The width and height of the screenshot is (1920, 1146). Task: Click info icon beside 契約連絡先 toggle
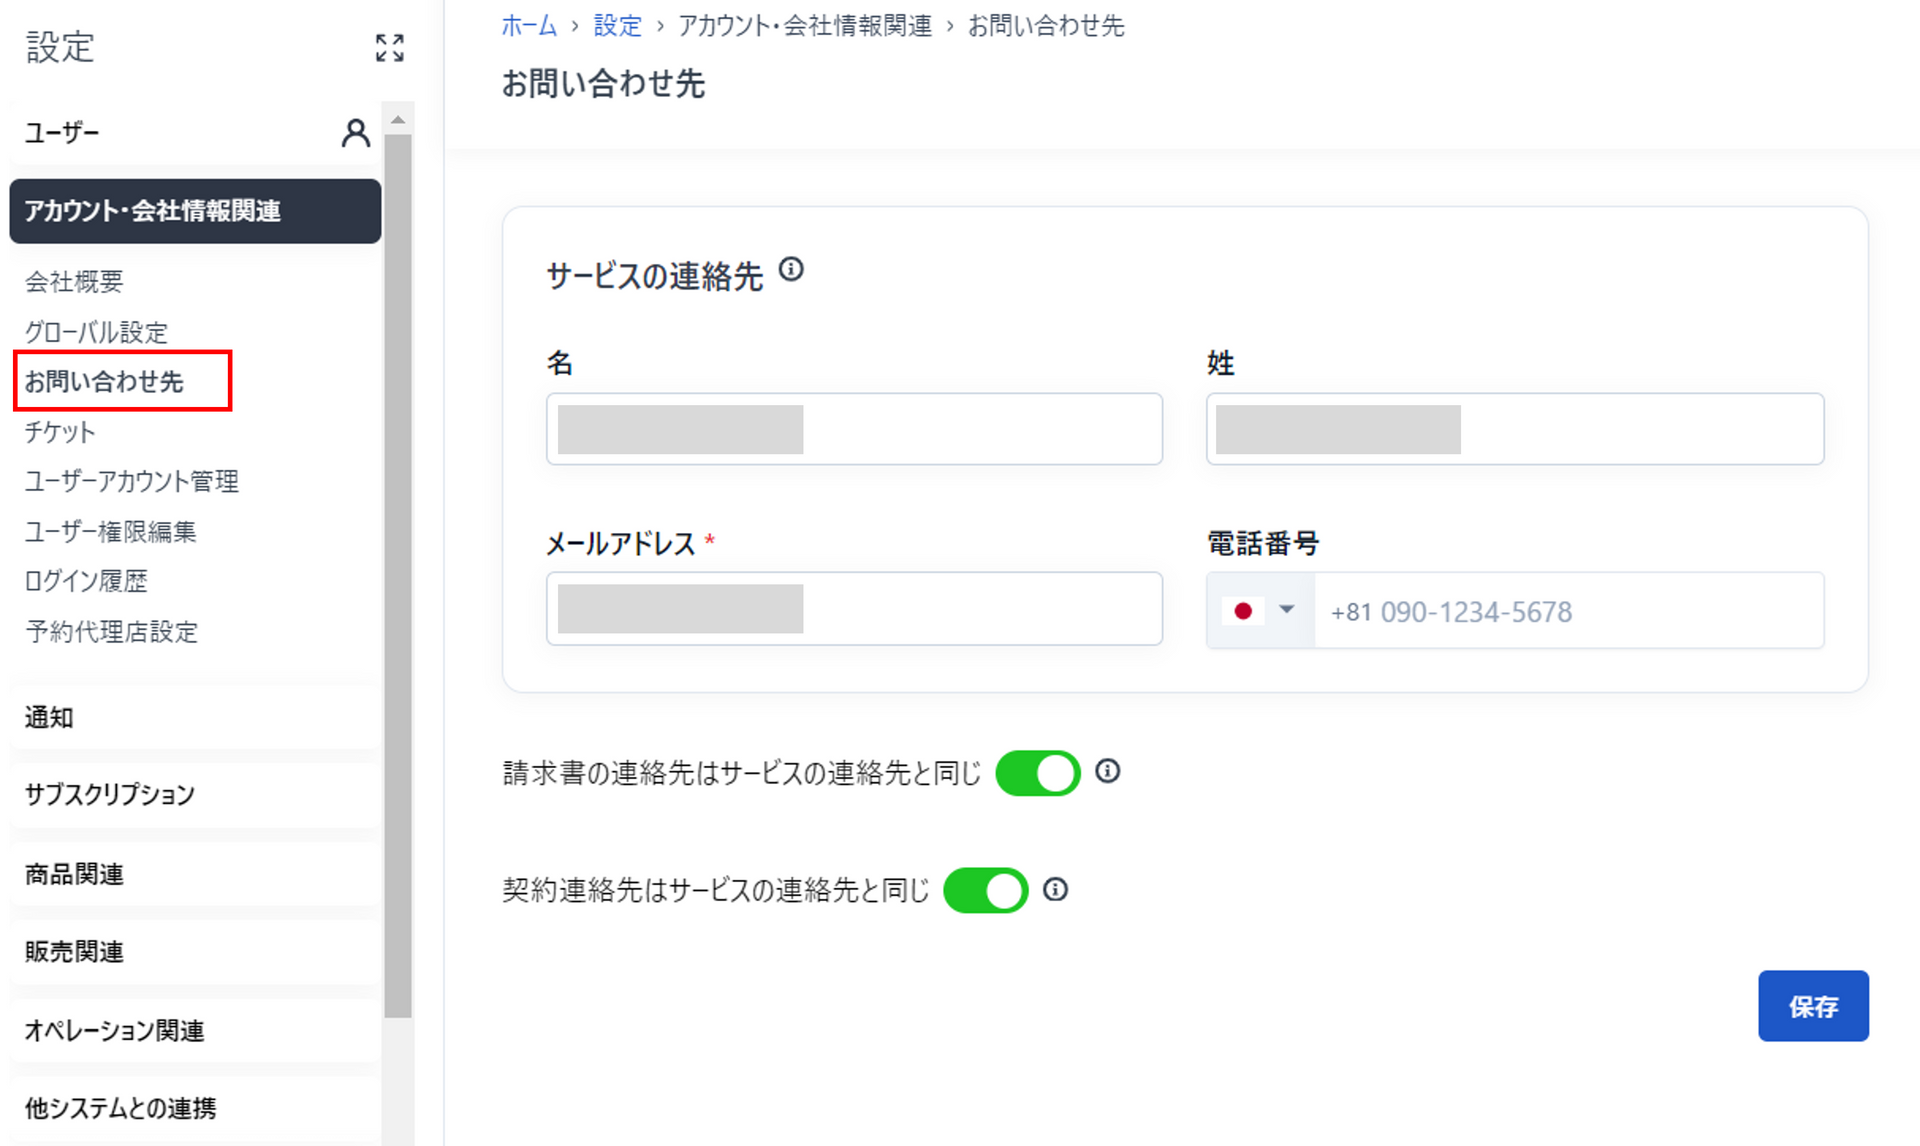pyautogui.click(x=1055, y=889)
